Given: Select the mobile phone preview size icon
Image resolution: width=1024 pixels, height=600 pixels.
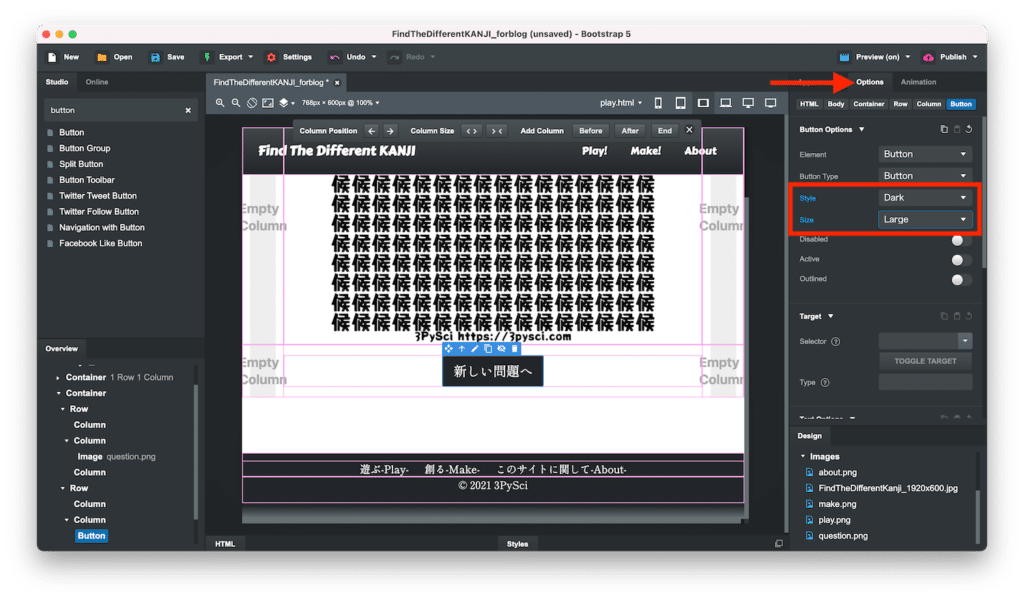Looking at the screenshot, I should point(658,103).
